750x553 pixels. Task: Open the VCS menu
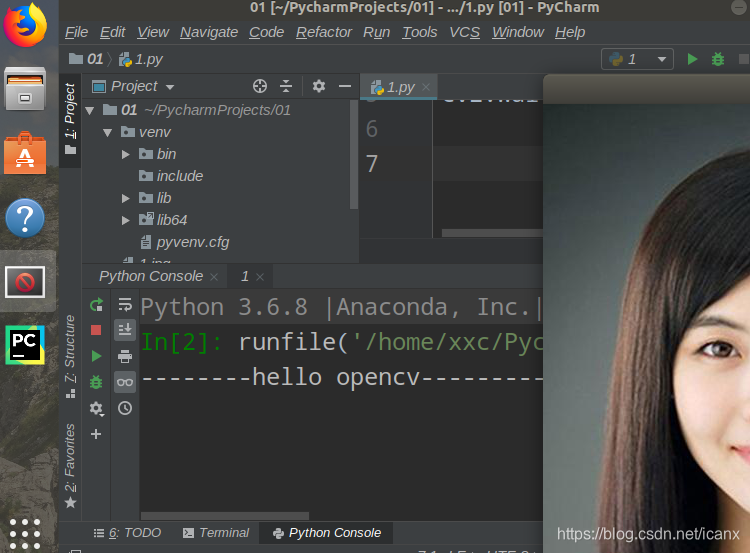point(464,32)
